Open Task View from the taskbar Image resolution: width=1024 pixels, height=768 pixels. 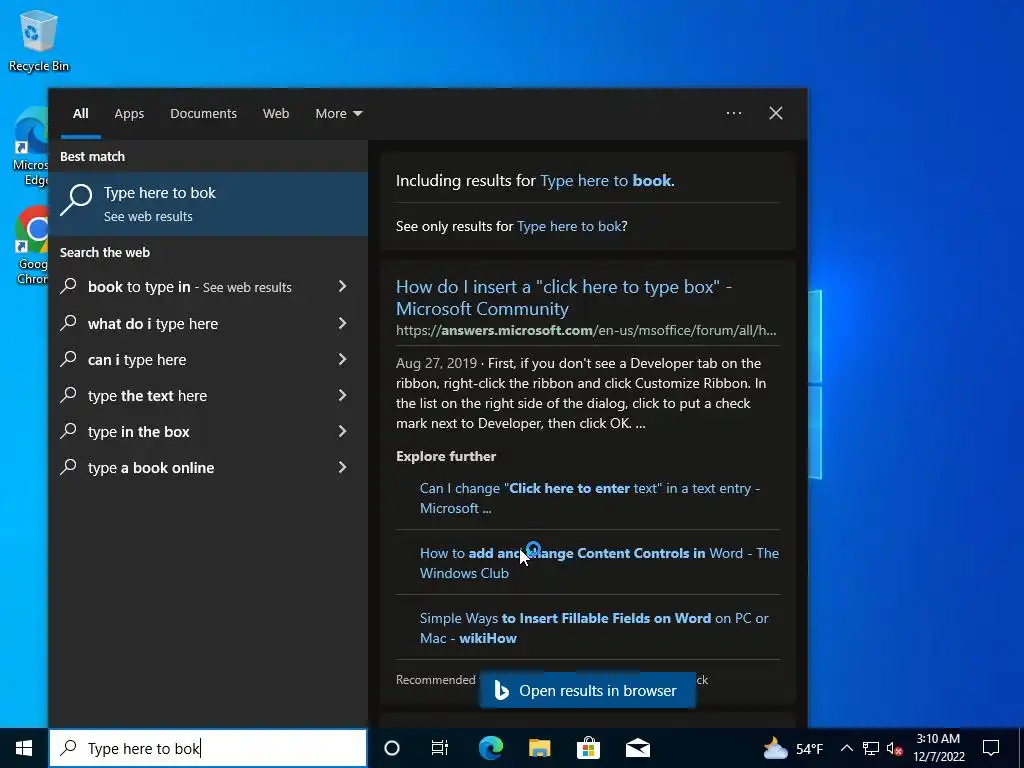pyautogui.click(x=440, y=748)
